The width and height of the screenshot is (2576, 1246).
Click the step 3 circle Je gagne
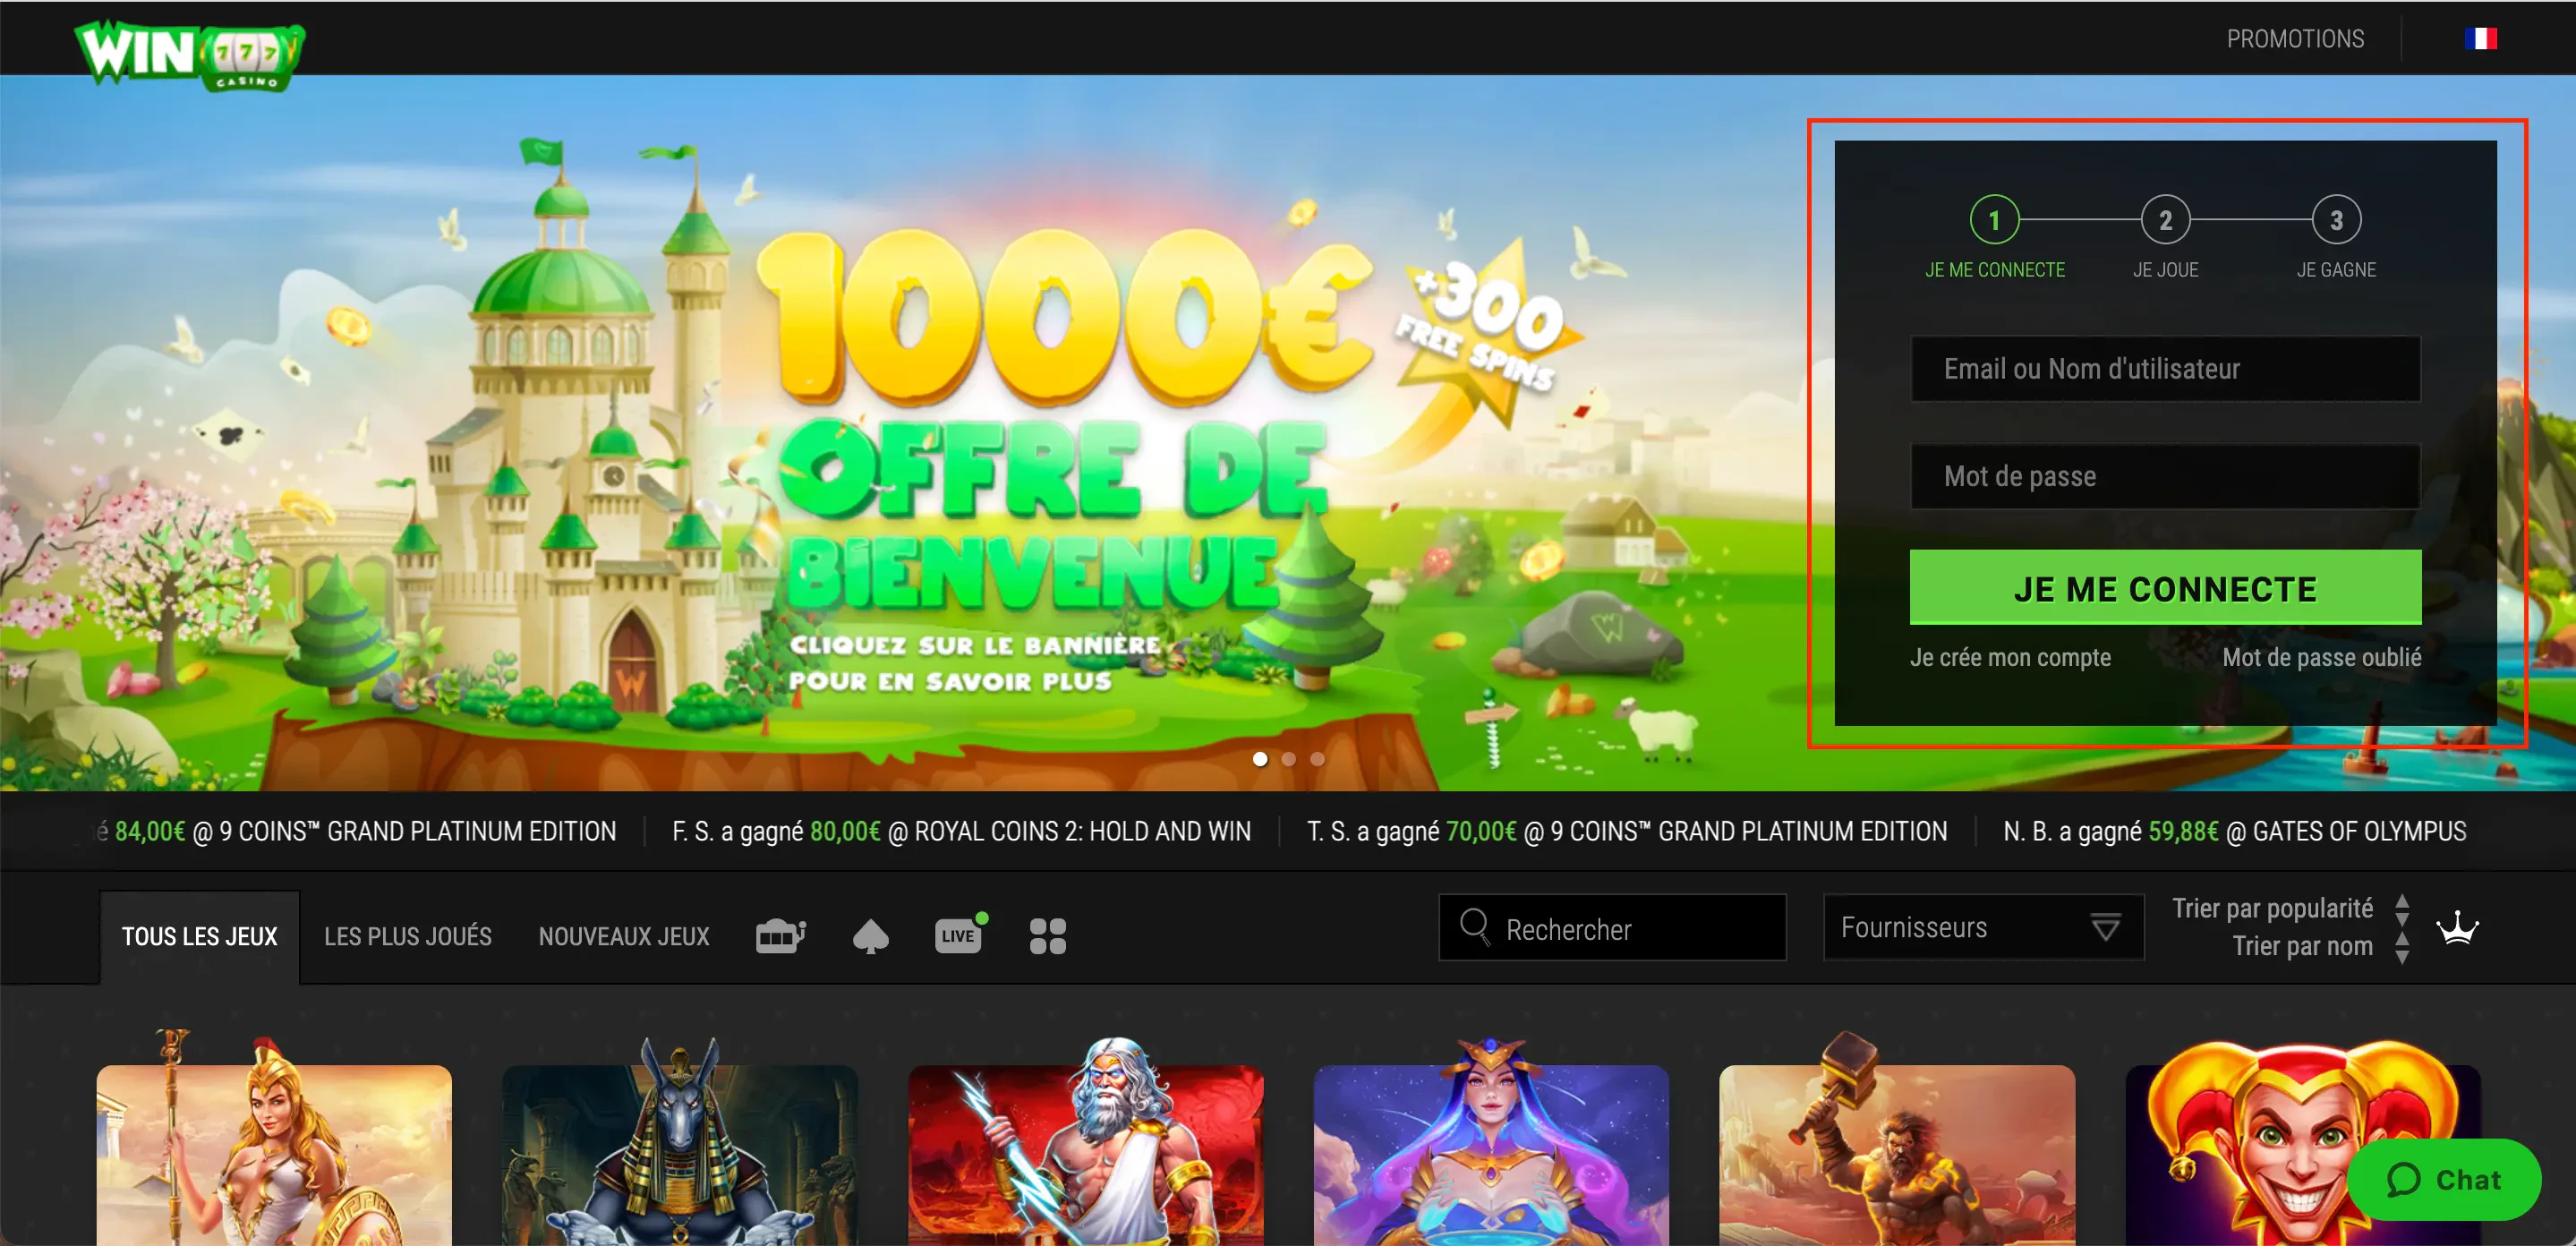click(2336, 220)
